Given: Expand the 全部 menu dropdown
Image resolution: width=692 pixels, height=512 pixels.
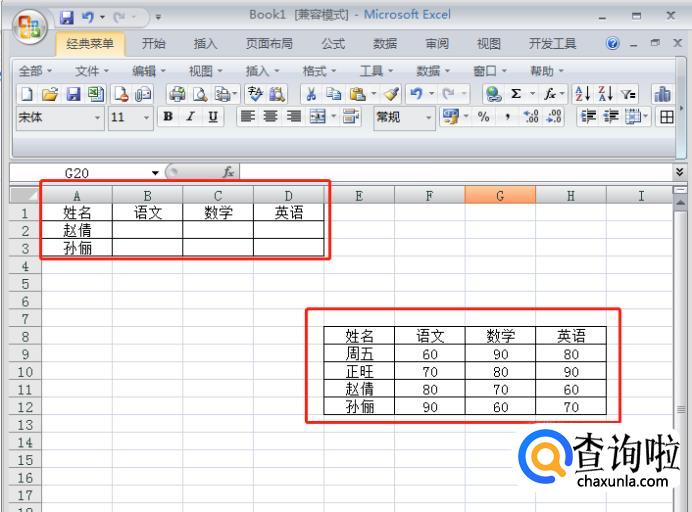Looking at the screenshot, I should pyautogui.click(x=35, y=71).
